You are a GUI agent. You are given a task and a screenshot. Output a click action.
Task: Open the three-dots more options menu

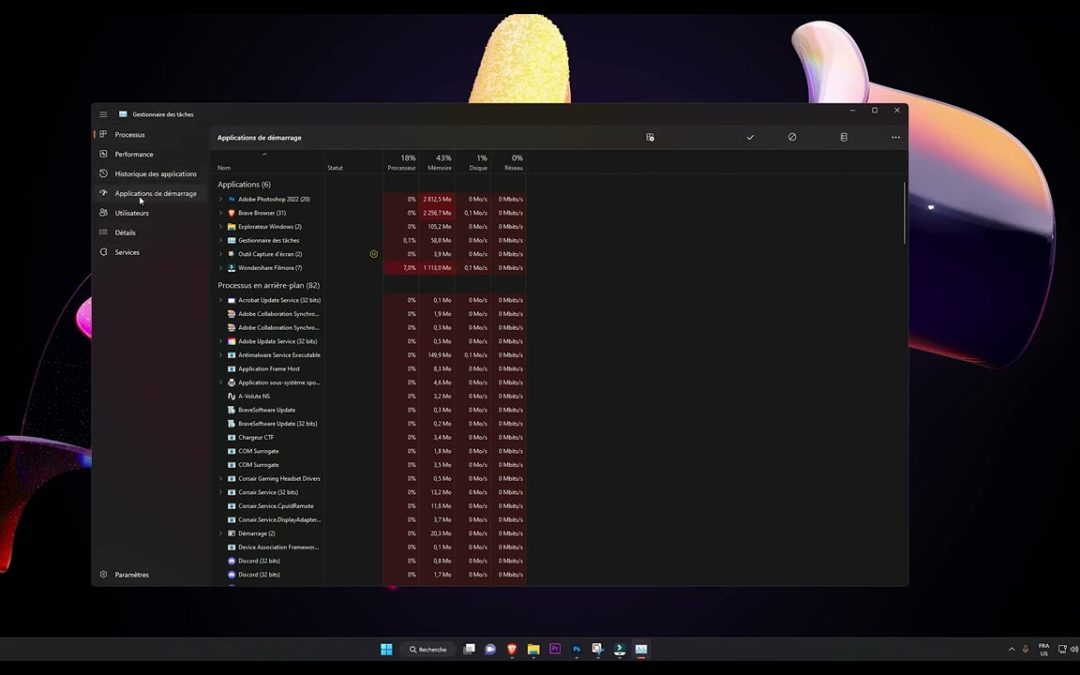tap(895, 137)
